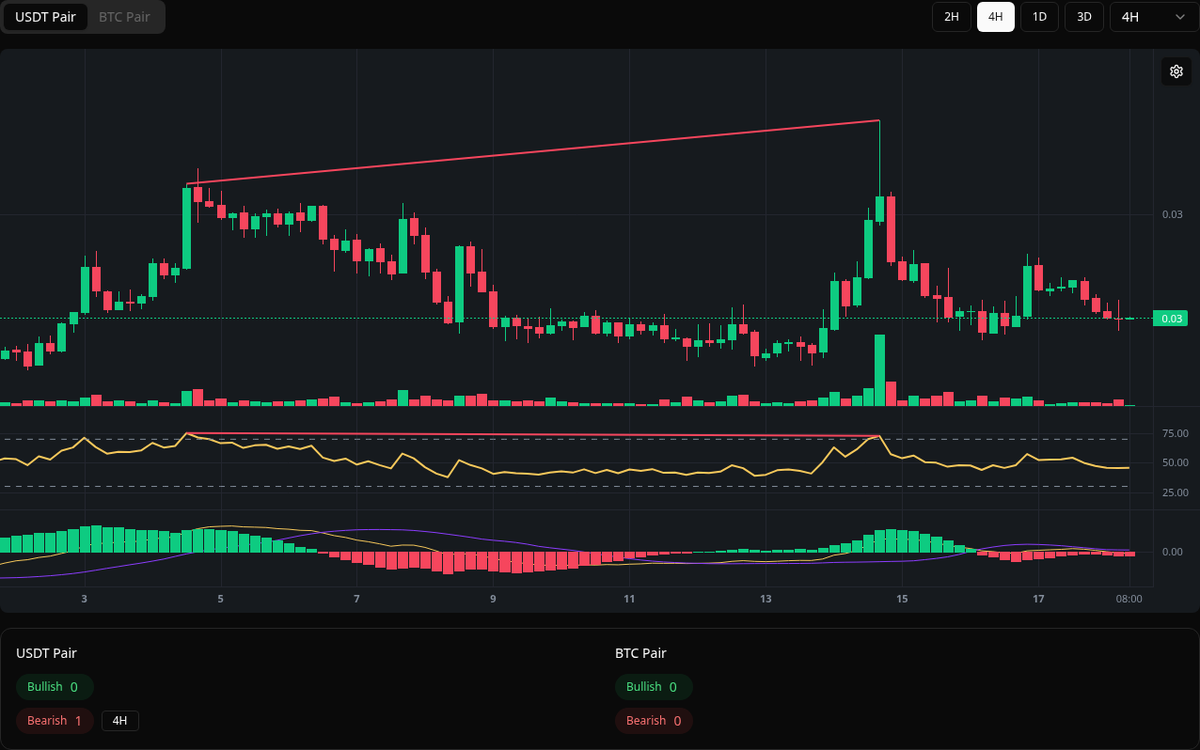Click the 4H tag beside the Bearish signal
Viewport: 1200px width, 750px height.
tap(120, 720)
